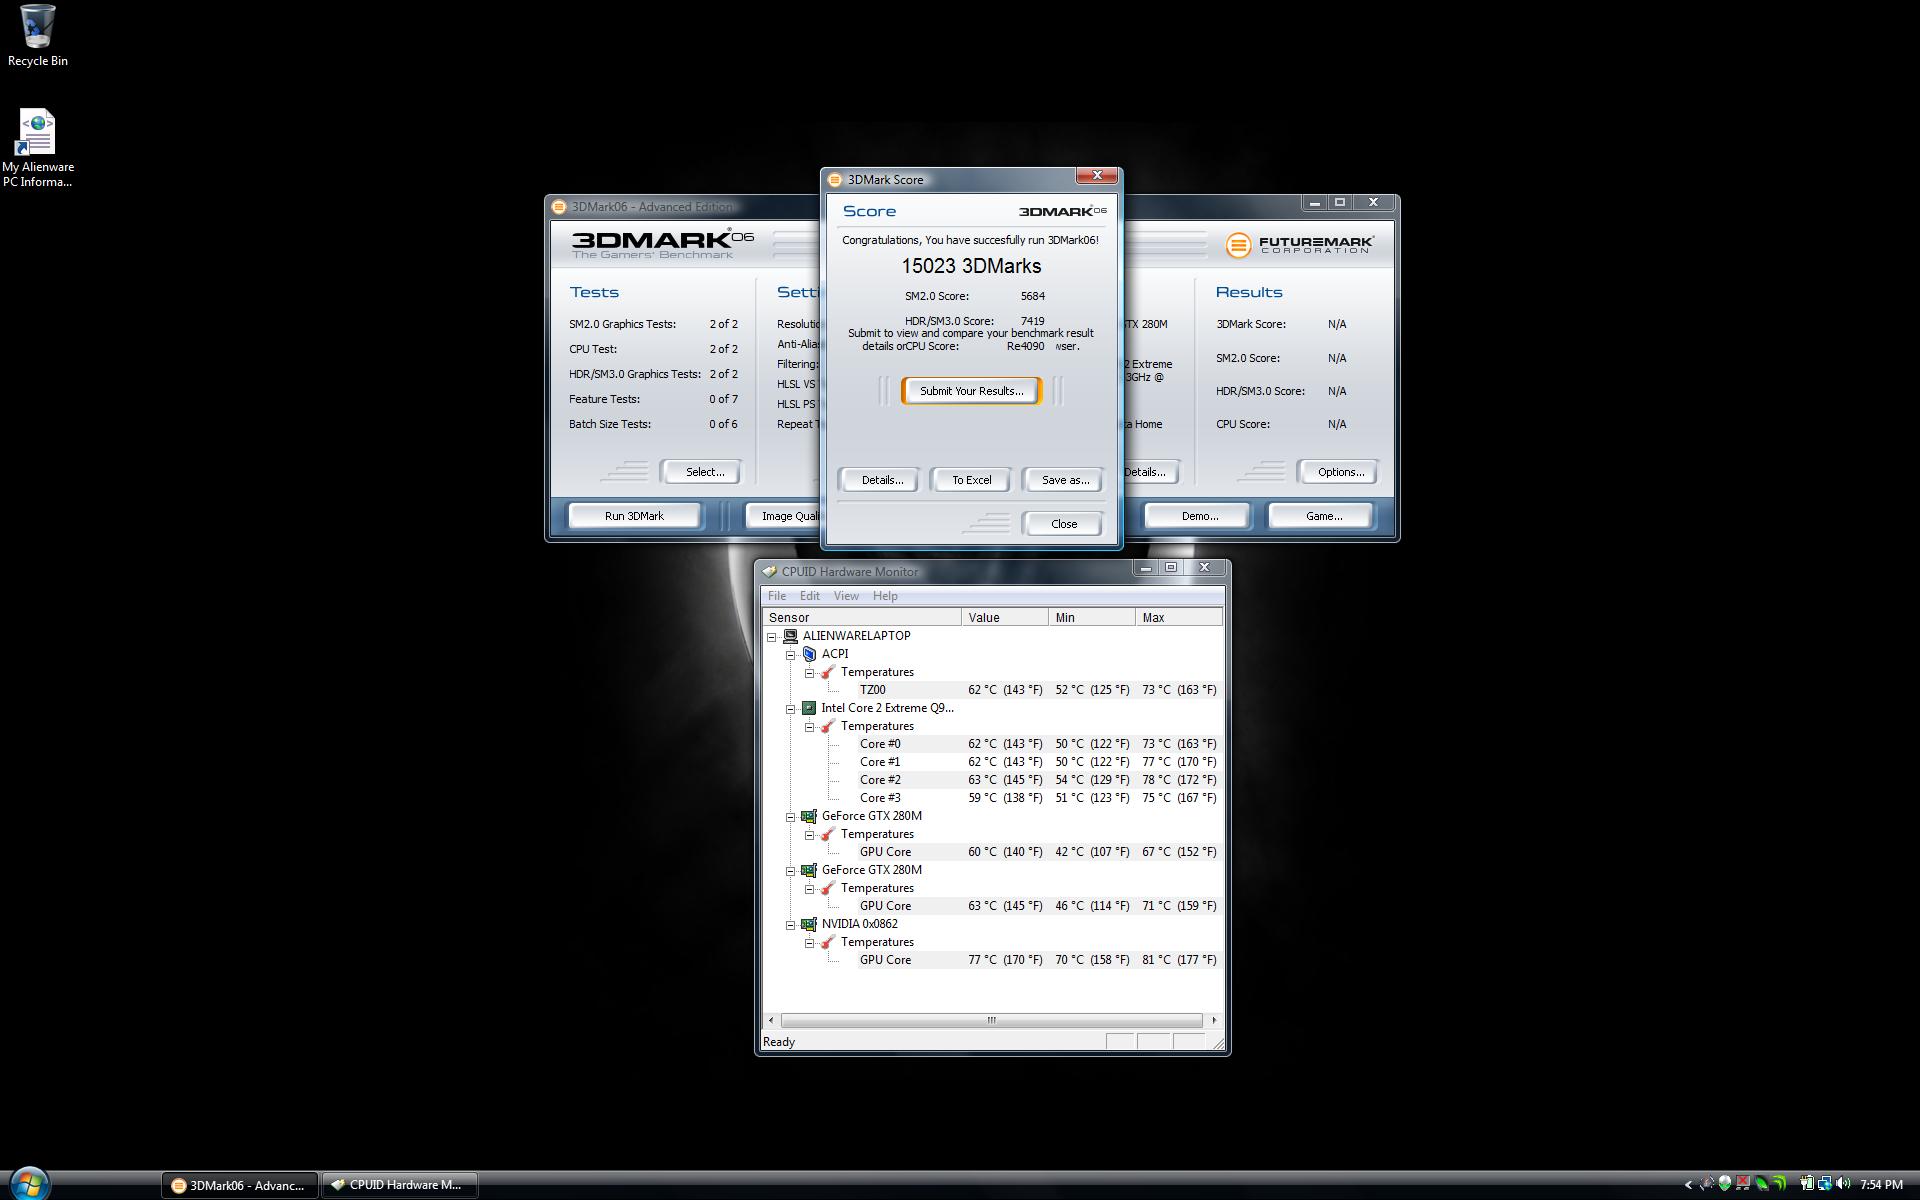This screenshot has width=1920, height=1200.
Task: Open Options under Results in 3DMark06
Action: click(1340, 472)
